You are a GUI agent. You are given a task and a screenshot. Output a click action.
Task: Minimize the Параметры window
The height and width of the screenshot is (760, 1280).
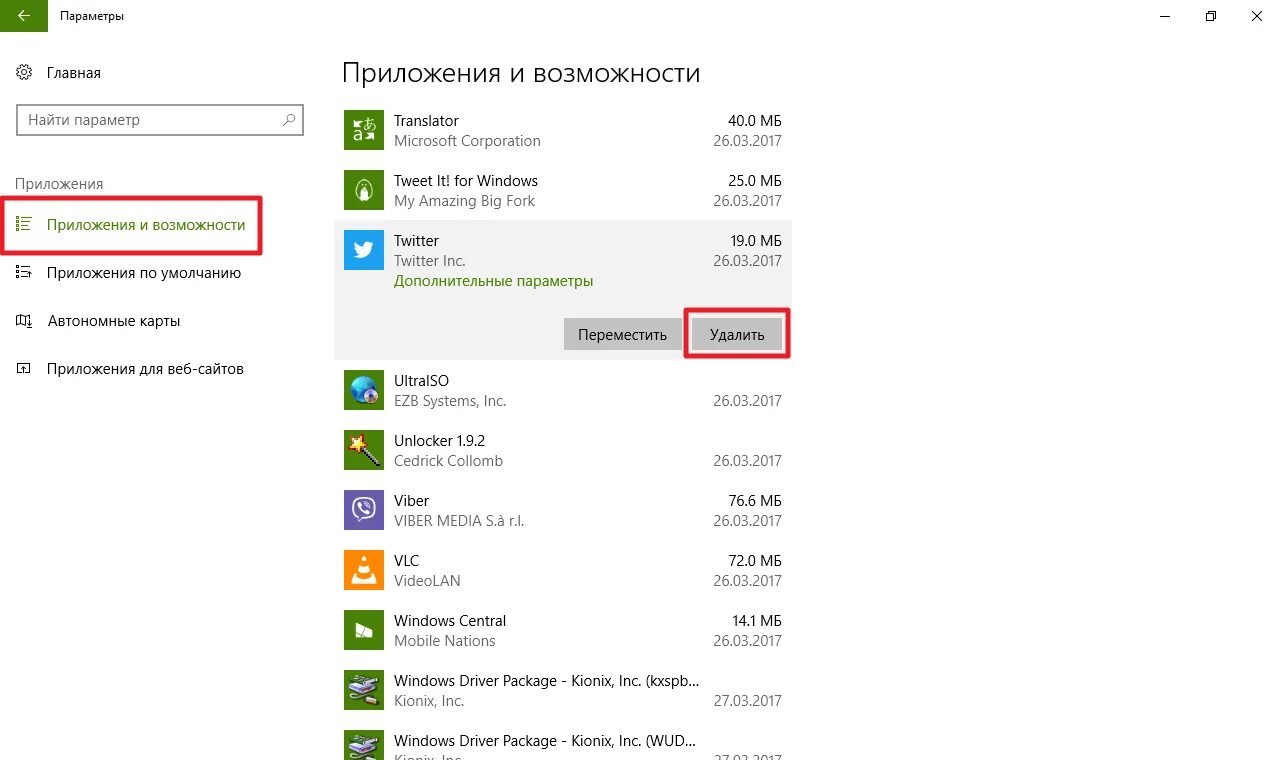tap(1165, 16)
